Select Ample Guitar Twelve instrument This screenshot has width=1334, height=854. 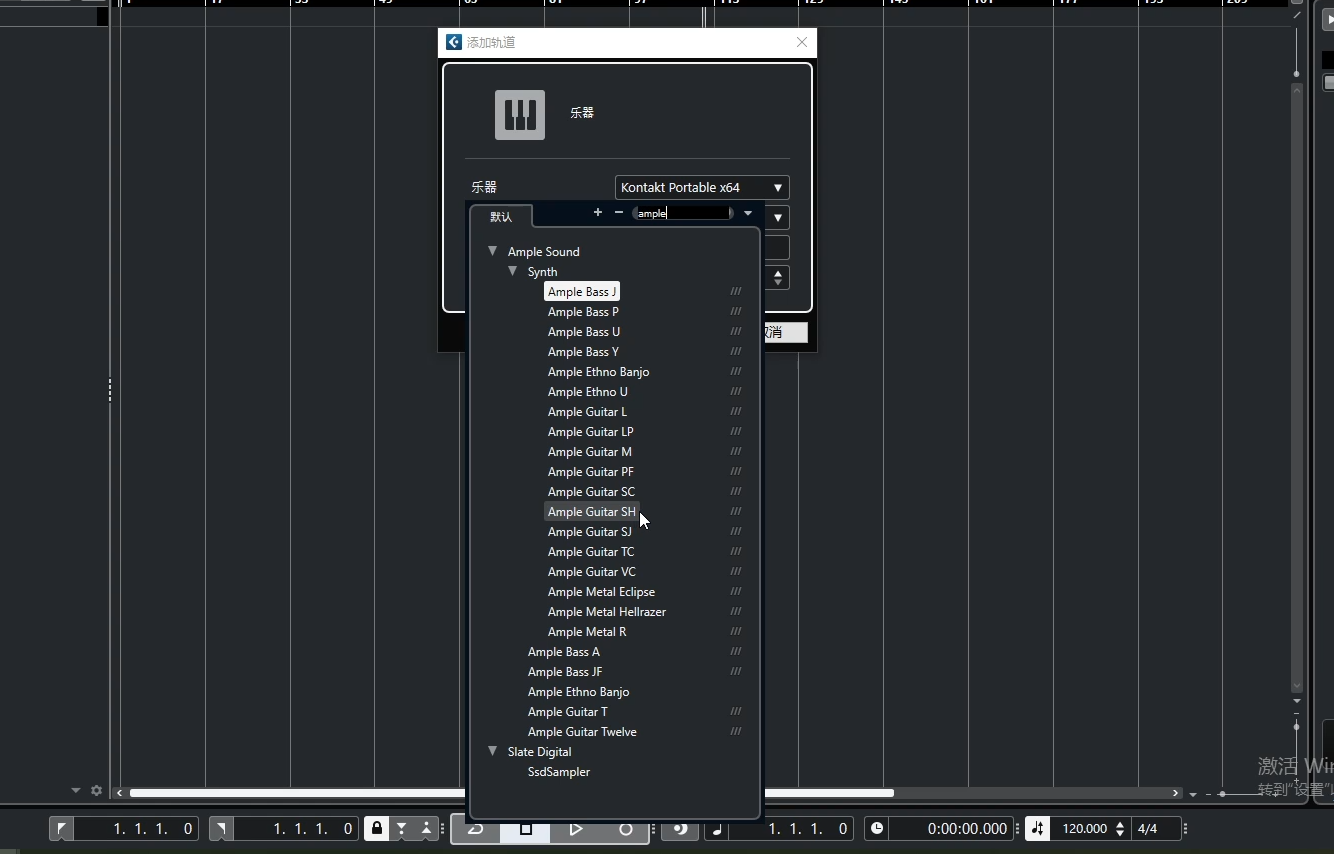582,731
